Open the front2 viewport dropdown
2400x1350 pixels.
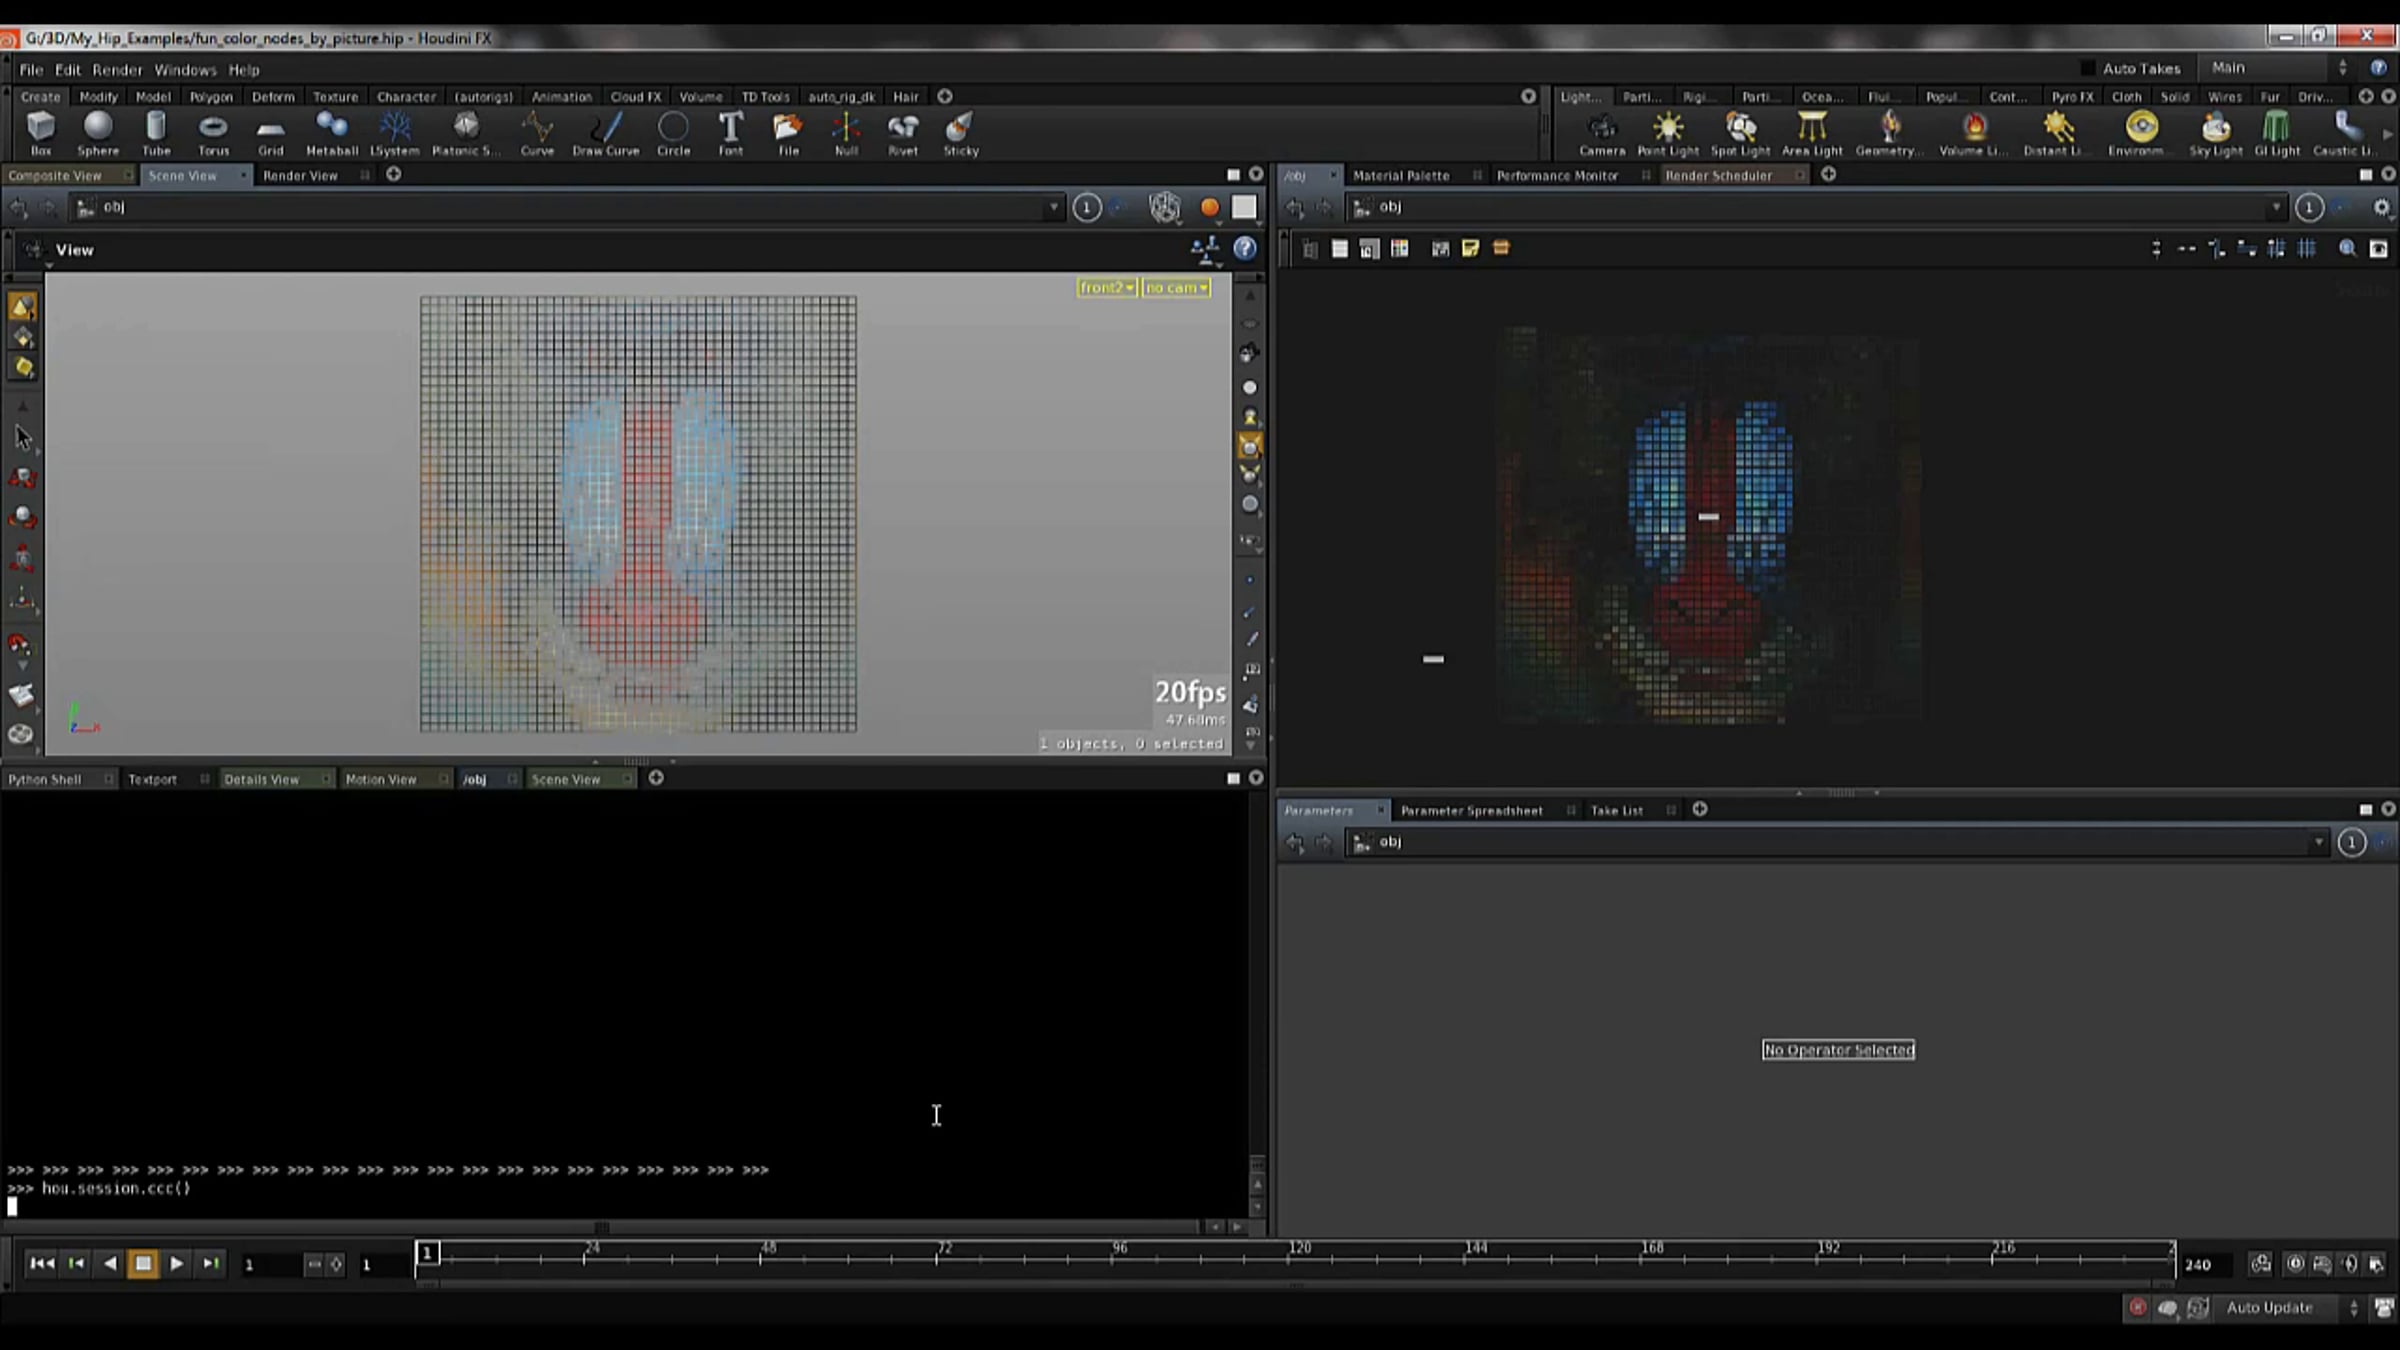(x=1107, y=288)
